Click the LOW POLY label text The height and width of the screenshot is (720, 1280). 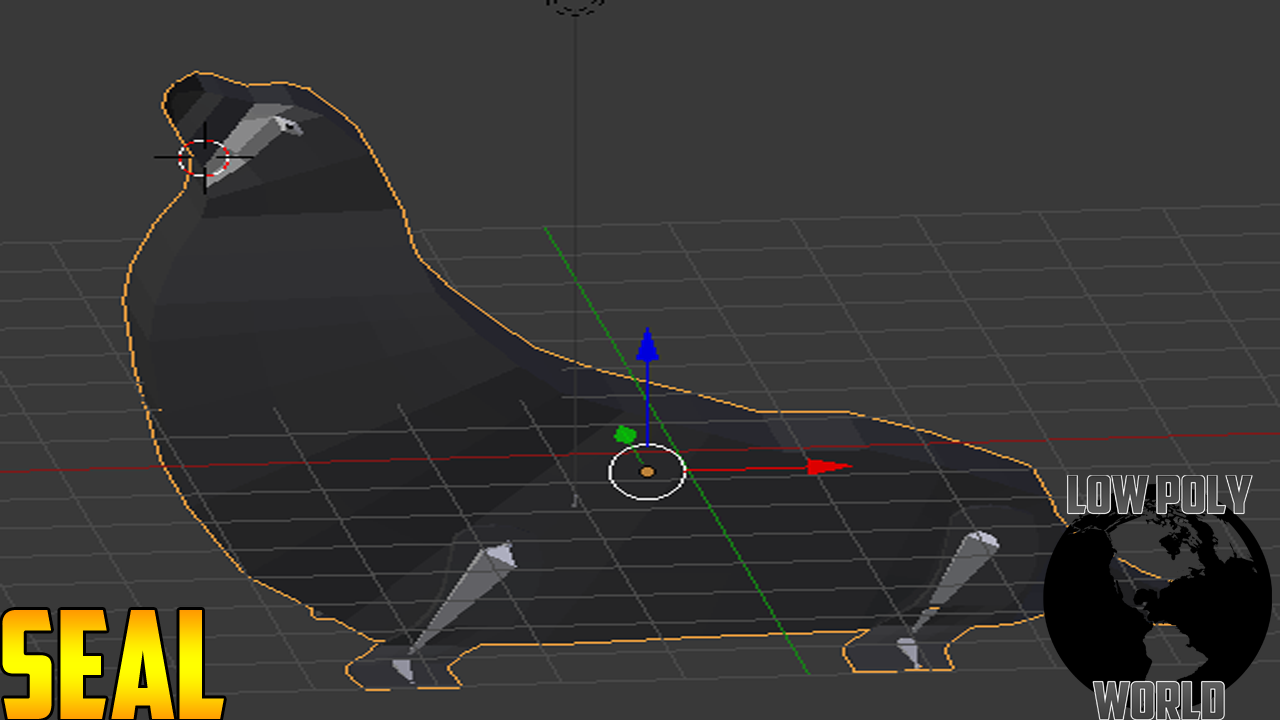[x=1158, y=492]
